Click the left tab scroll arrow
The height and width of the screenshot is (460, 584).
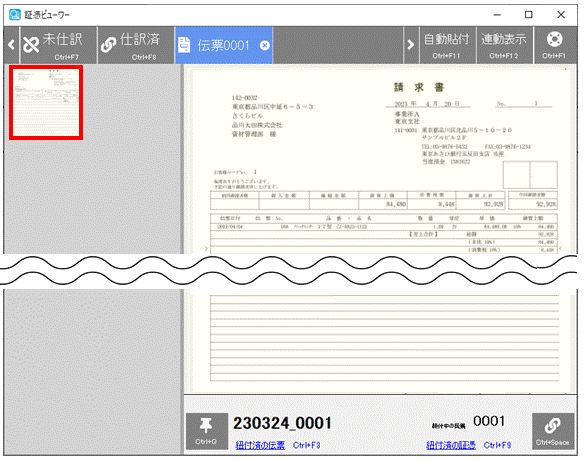[x=12, y=45]
